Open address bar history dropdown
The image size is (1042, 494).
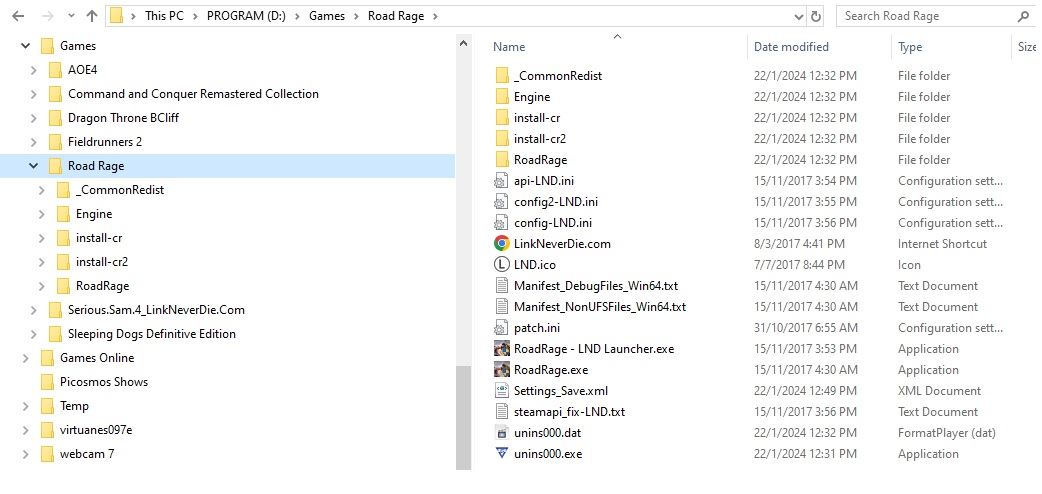point(798,17)
